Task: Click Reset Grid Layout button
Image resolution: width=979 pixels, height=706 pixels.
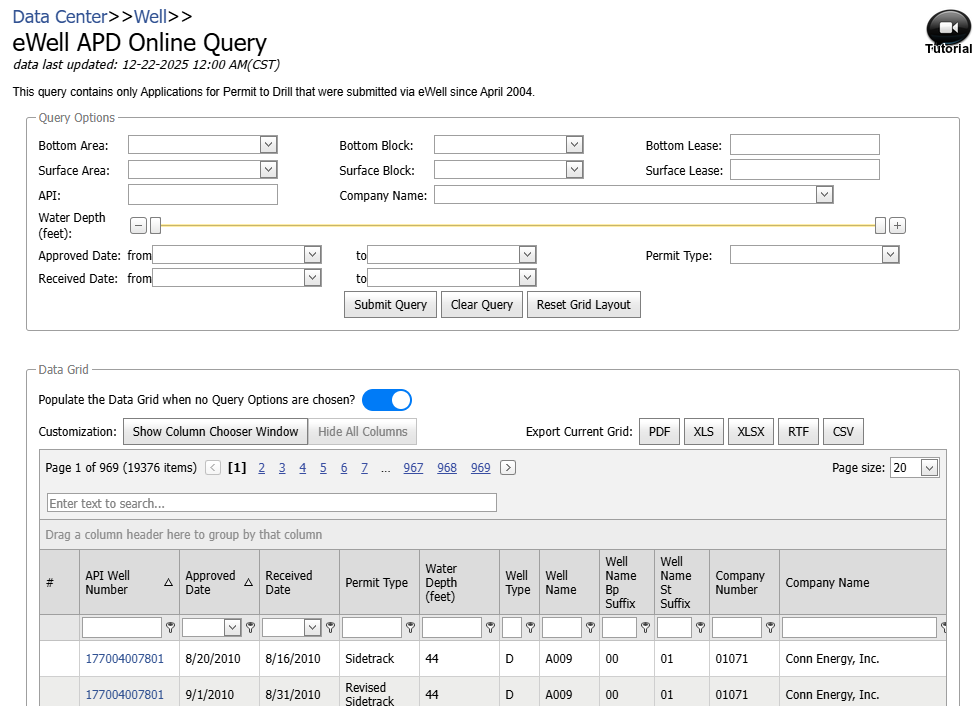Action: point(584,305)
